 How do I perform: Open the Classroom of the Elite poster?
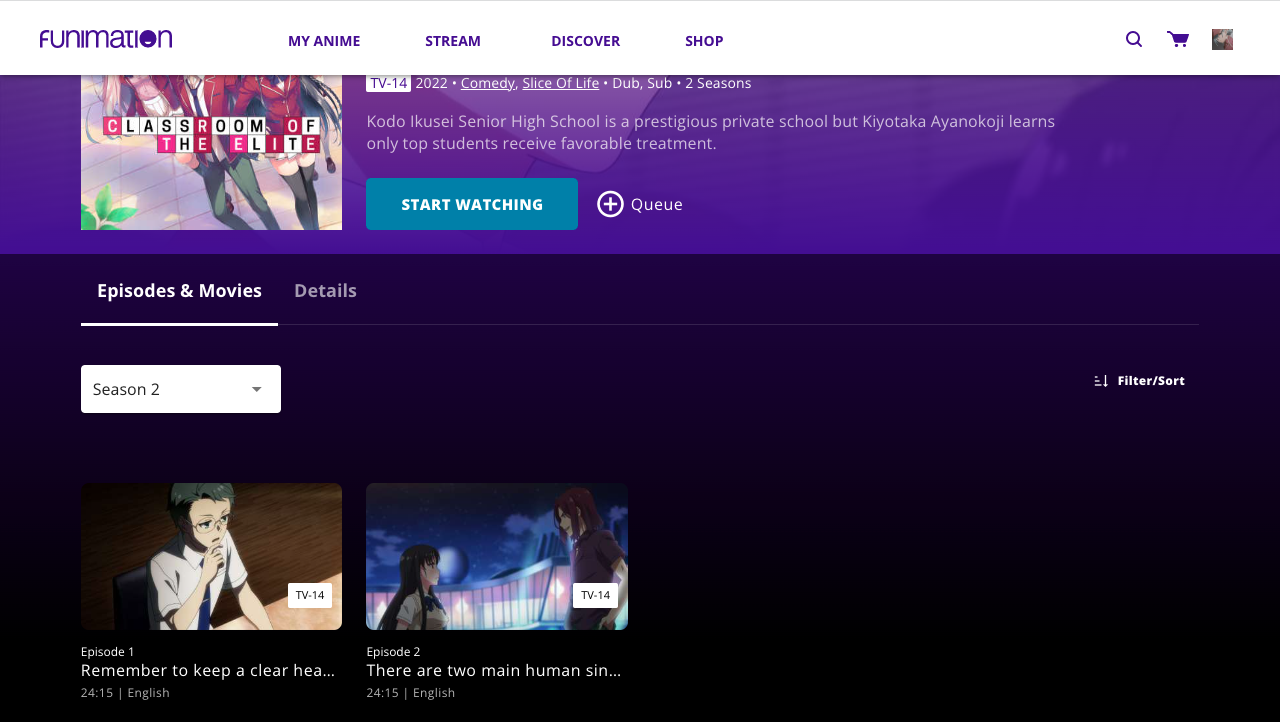pyautogui.click(x=211, y=152)
